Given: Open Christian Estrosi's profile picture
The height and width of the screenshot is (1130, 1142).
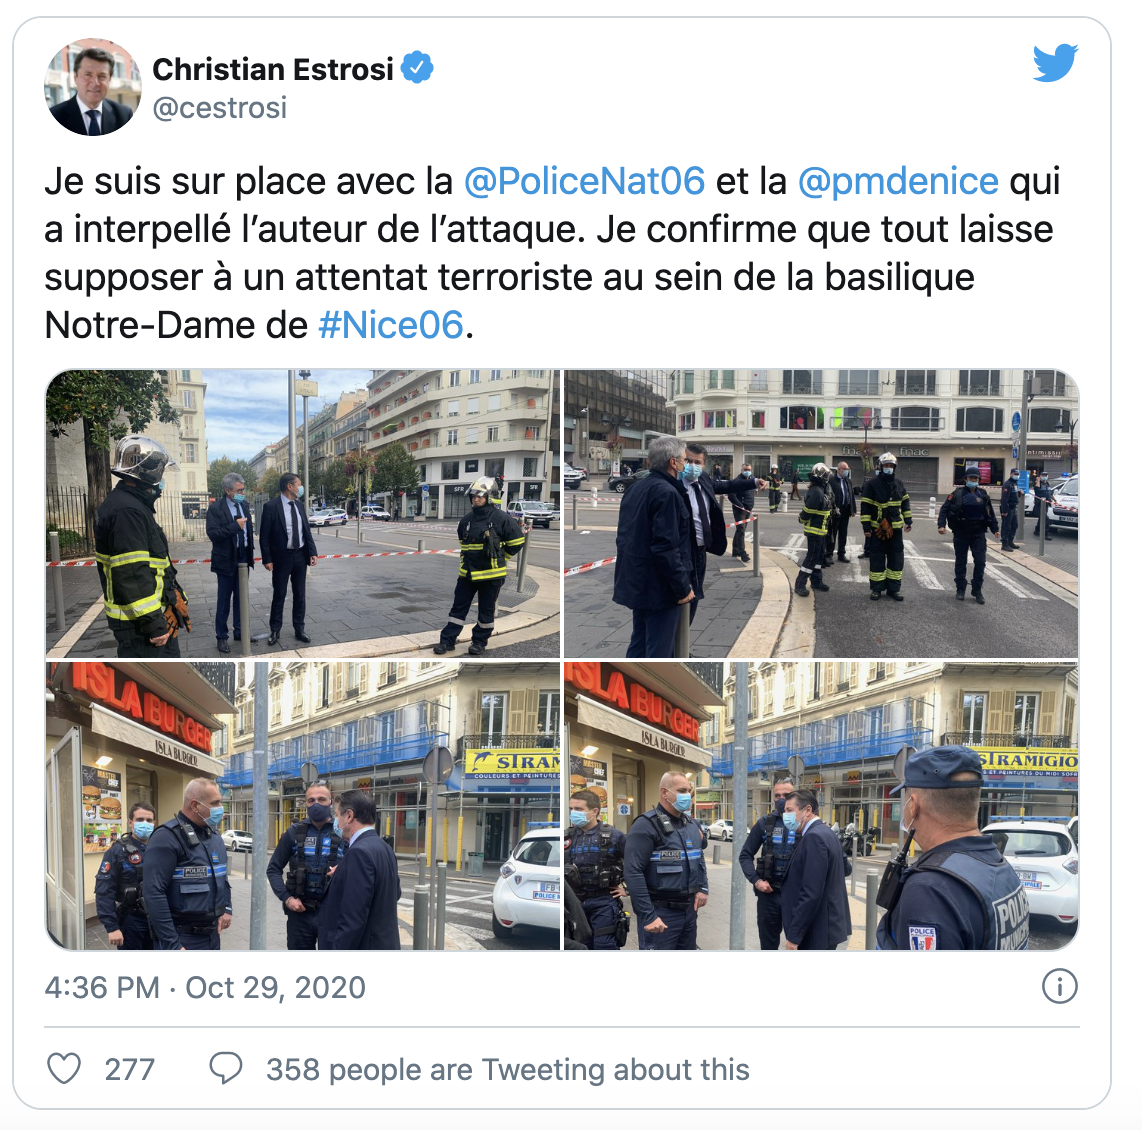Looking at the screenshot, I should tap(92, 87).
